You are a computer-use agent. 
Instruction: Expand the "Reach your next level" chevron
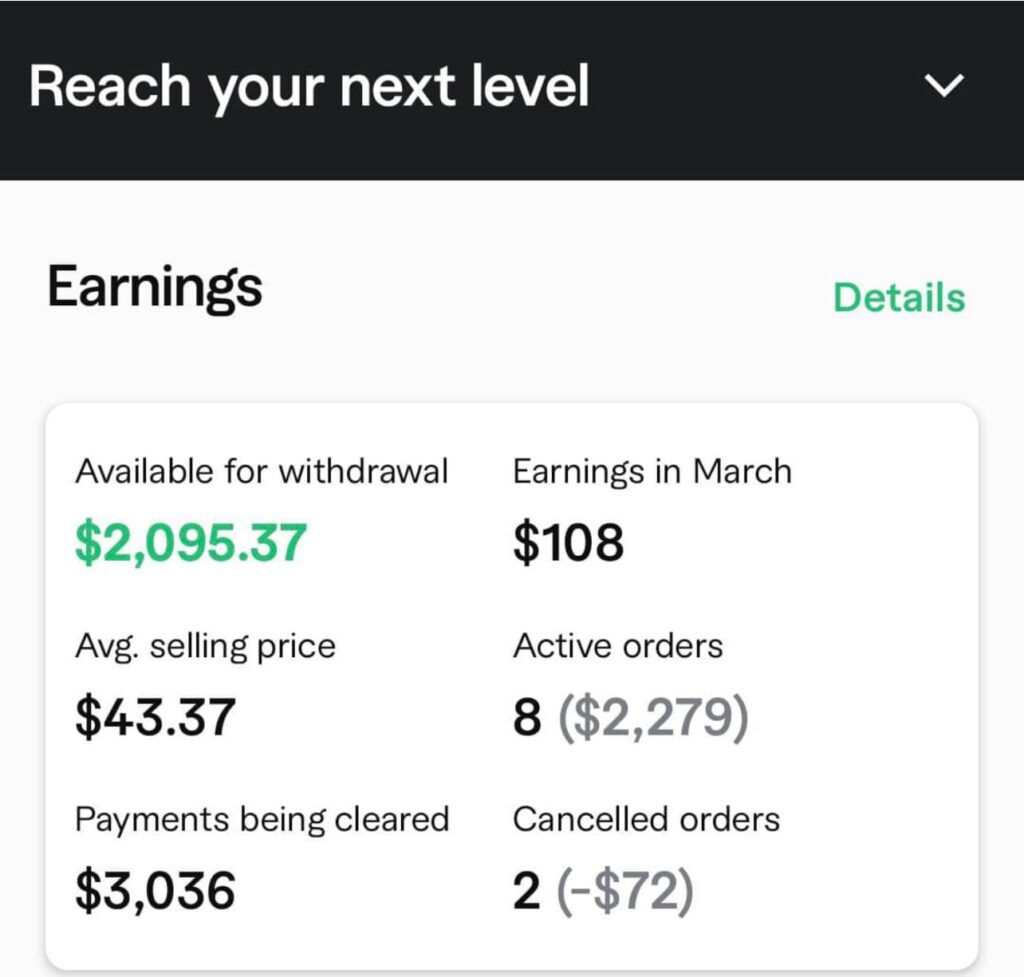(x=944, y=87)
